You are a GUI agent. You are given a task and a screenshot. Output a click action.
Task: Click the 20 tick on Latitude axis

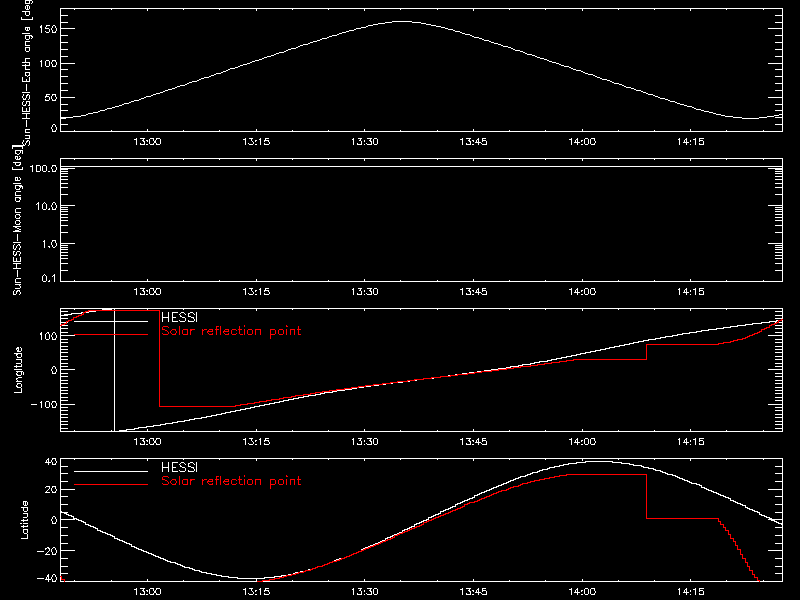pyautogui.click(x=51, y=489)
